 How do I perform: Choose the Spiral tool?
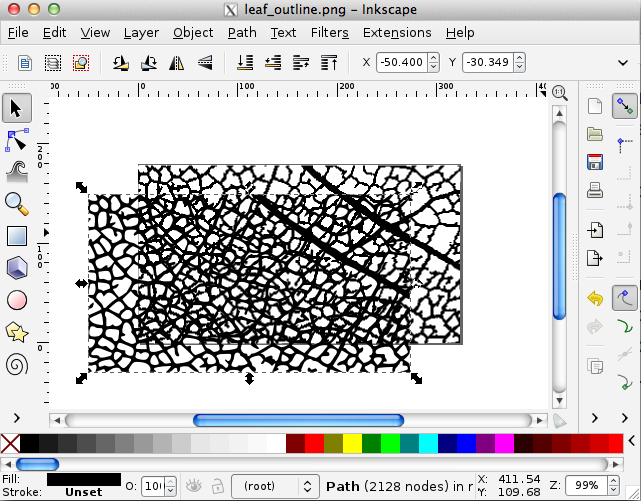17,364
